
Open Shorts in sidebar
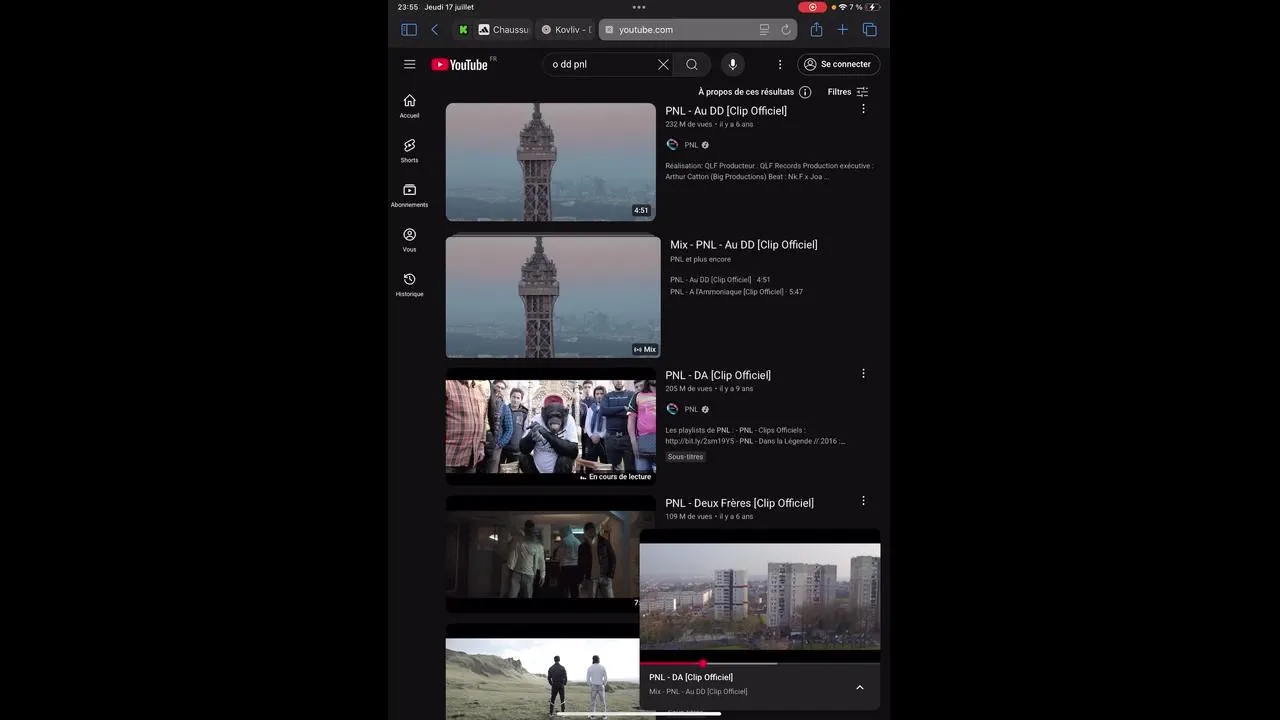tap(409, 151)
